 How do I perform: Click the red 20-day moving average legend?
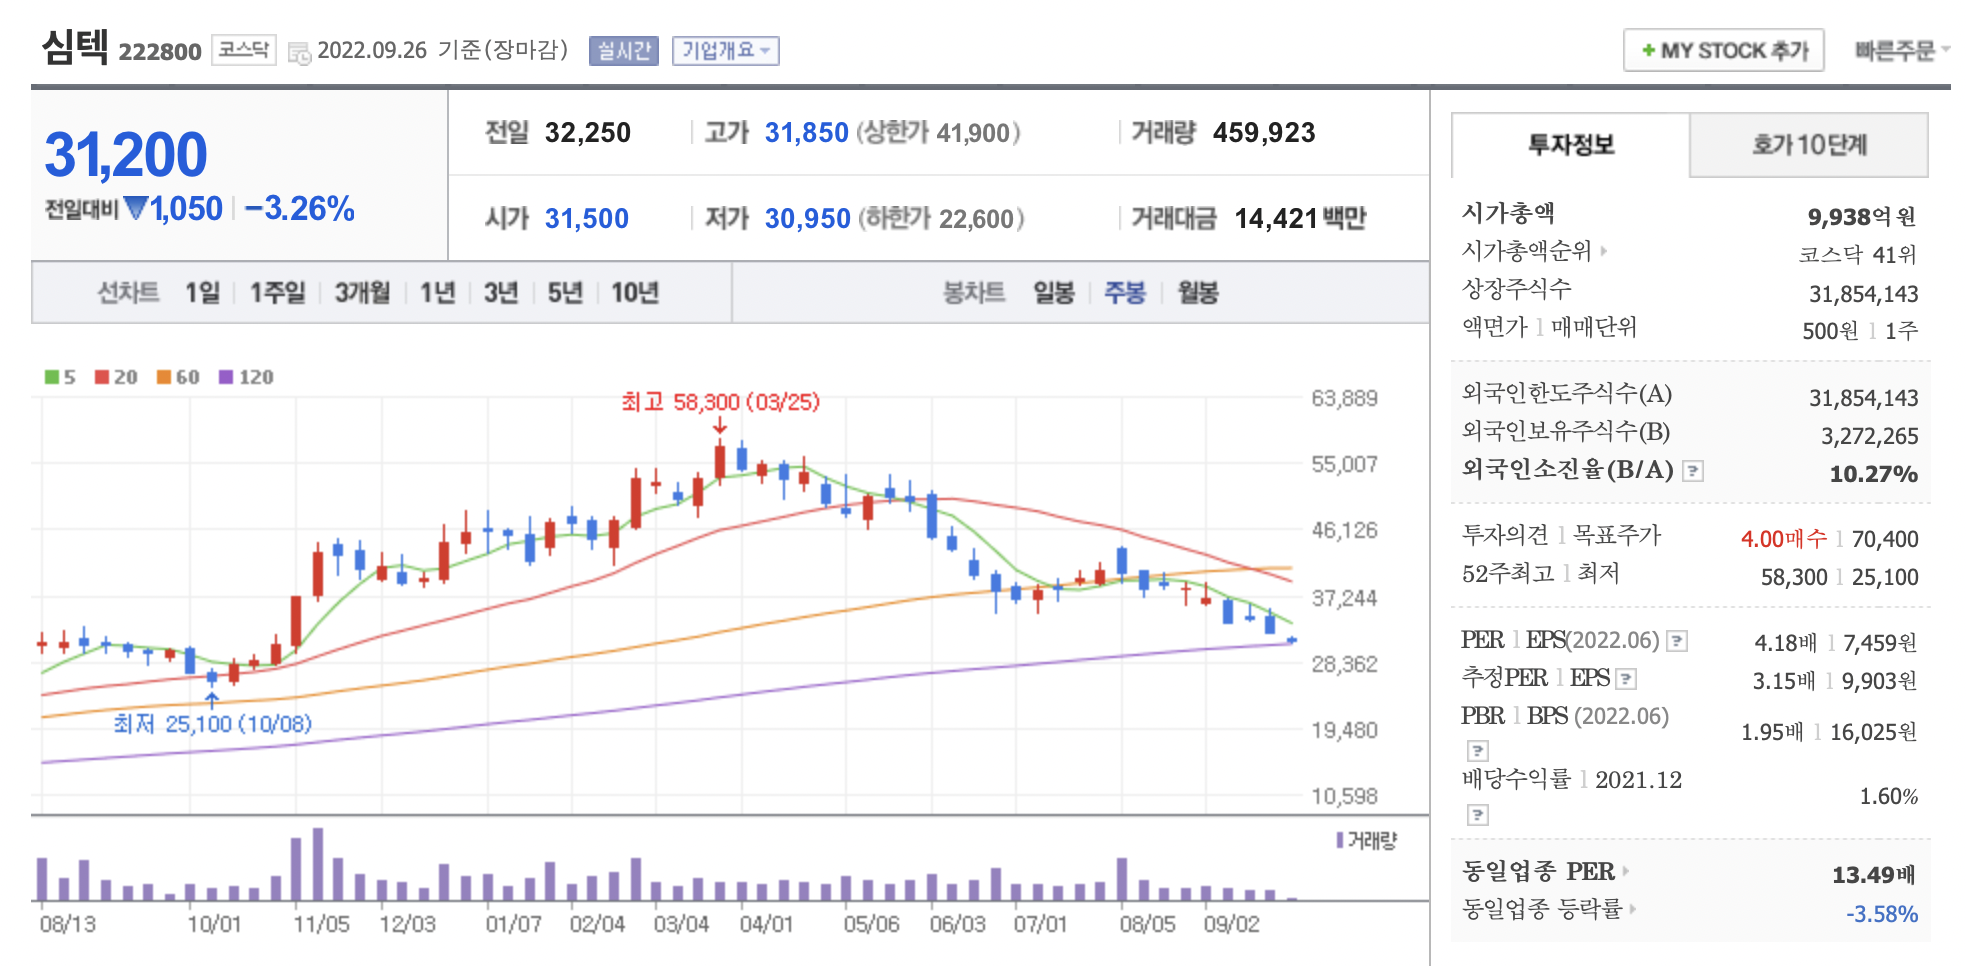pyautogui.click(x=116, y=377)
